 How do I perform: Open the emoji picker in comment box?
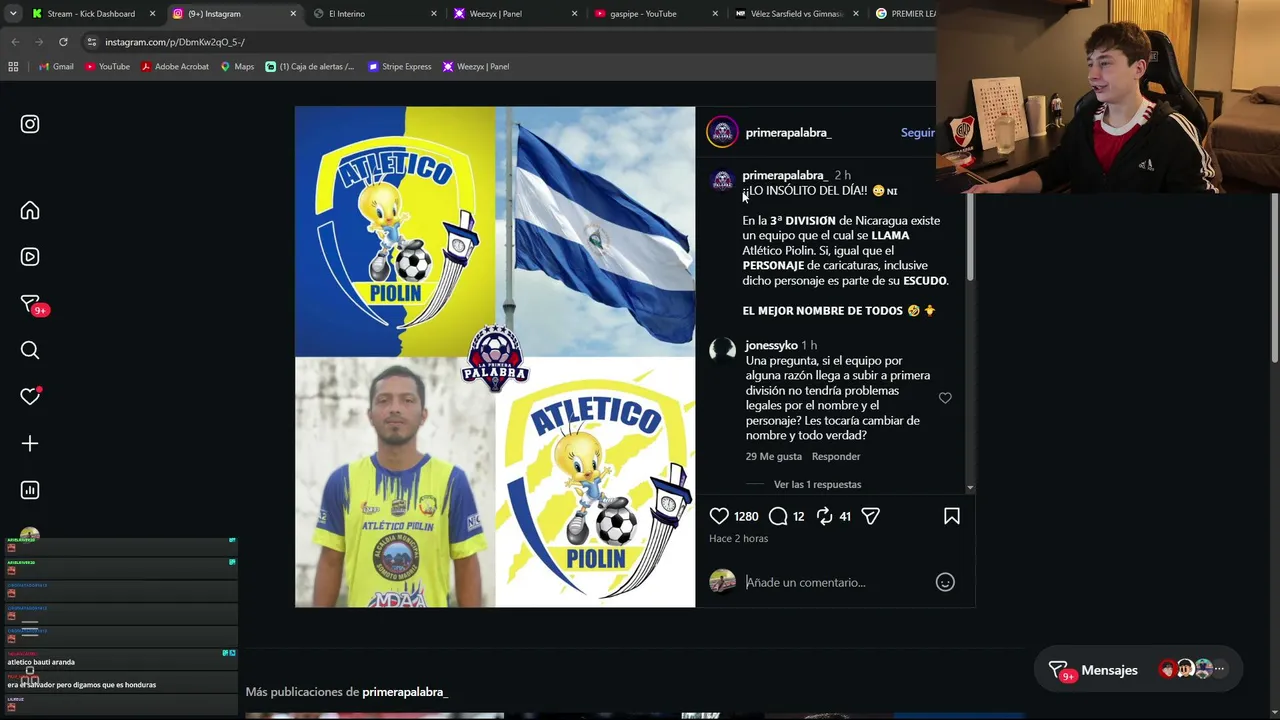point(945,582)
